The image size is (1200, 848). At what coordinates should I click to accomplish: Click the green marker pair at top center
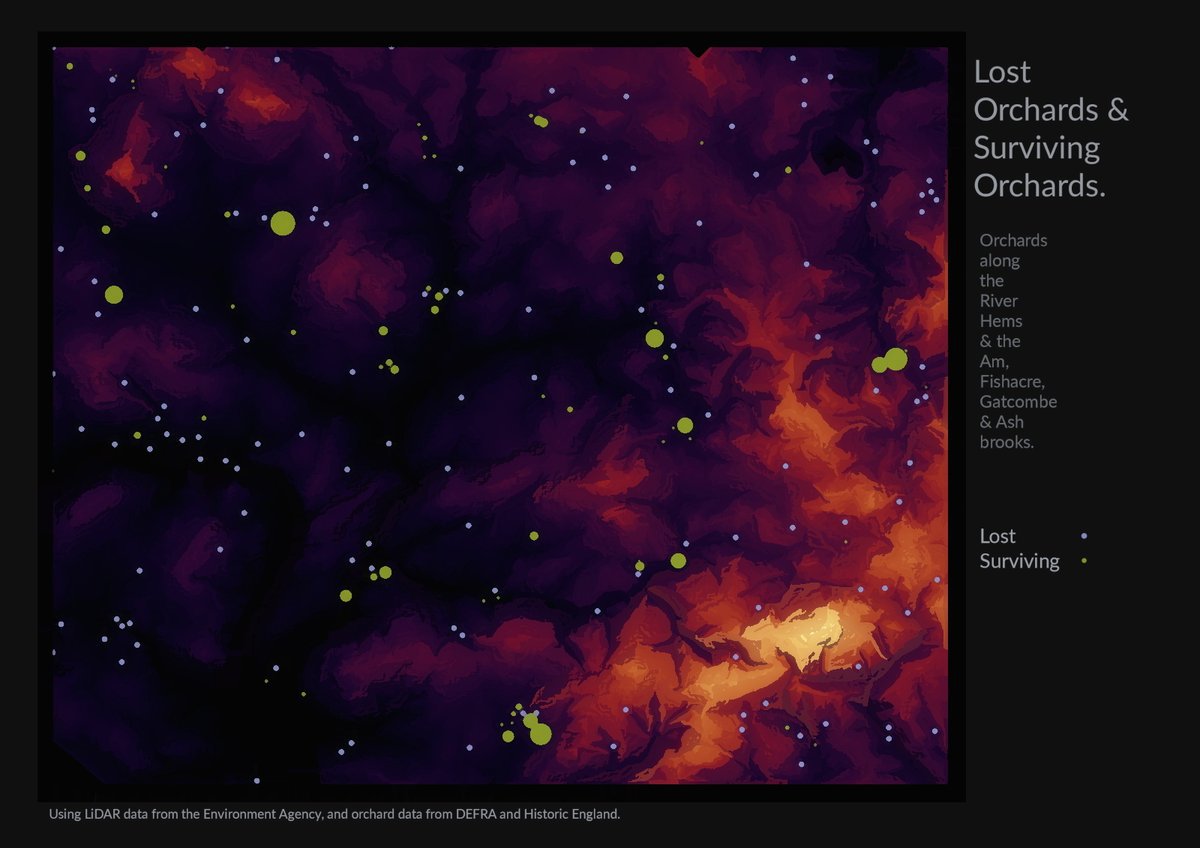click(x=541, y=121)
